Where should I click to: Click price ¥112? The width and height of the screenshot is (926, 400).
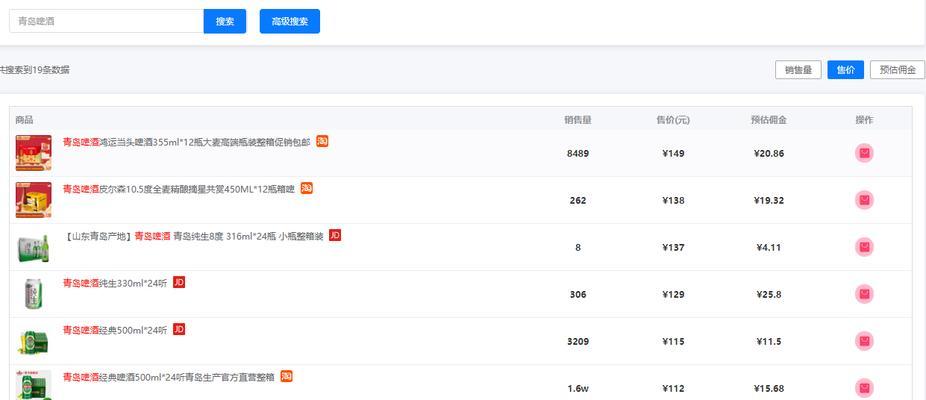pyautogui.click(x=673, y=389)
